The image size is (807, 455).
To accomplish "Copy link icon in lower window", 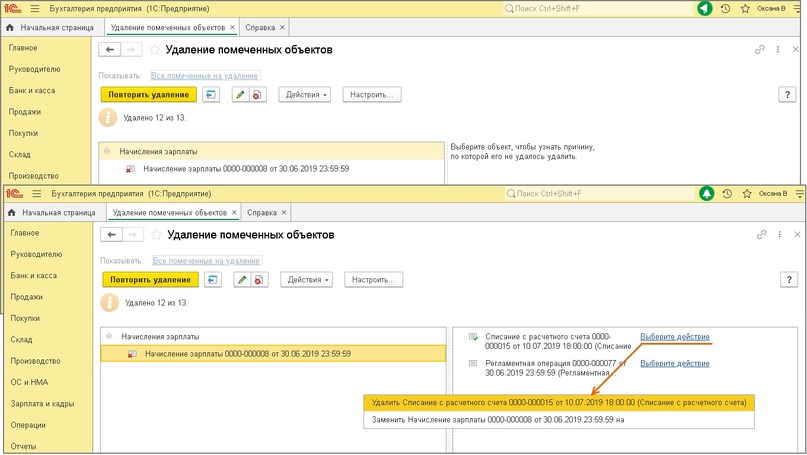I will click(x=762, y=235).
